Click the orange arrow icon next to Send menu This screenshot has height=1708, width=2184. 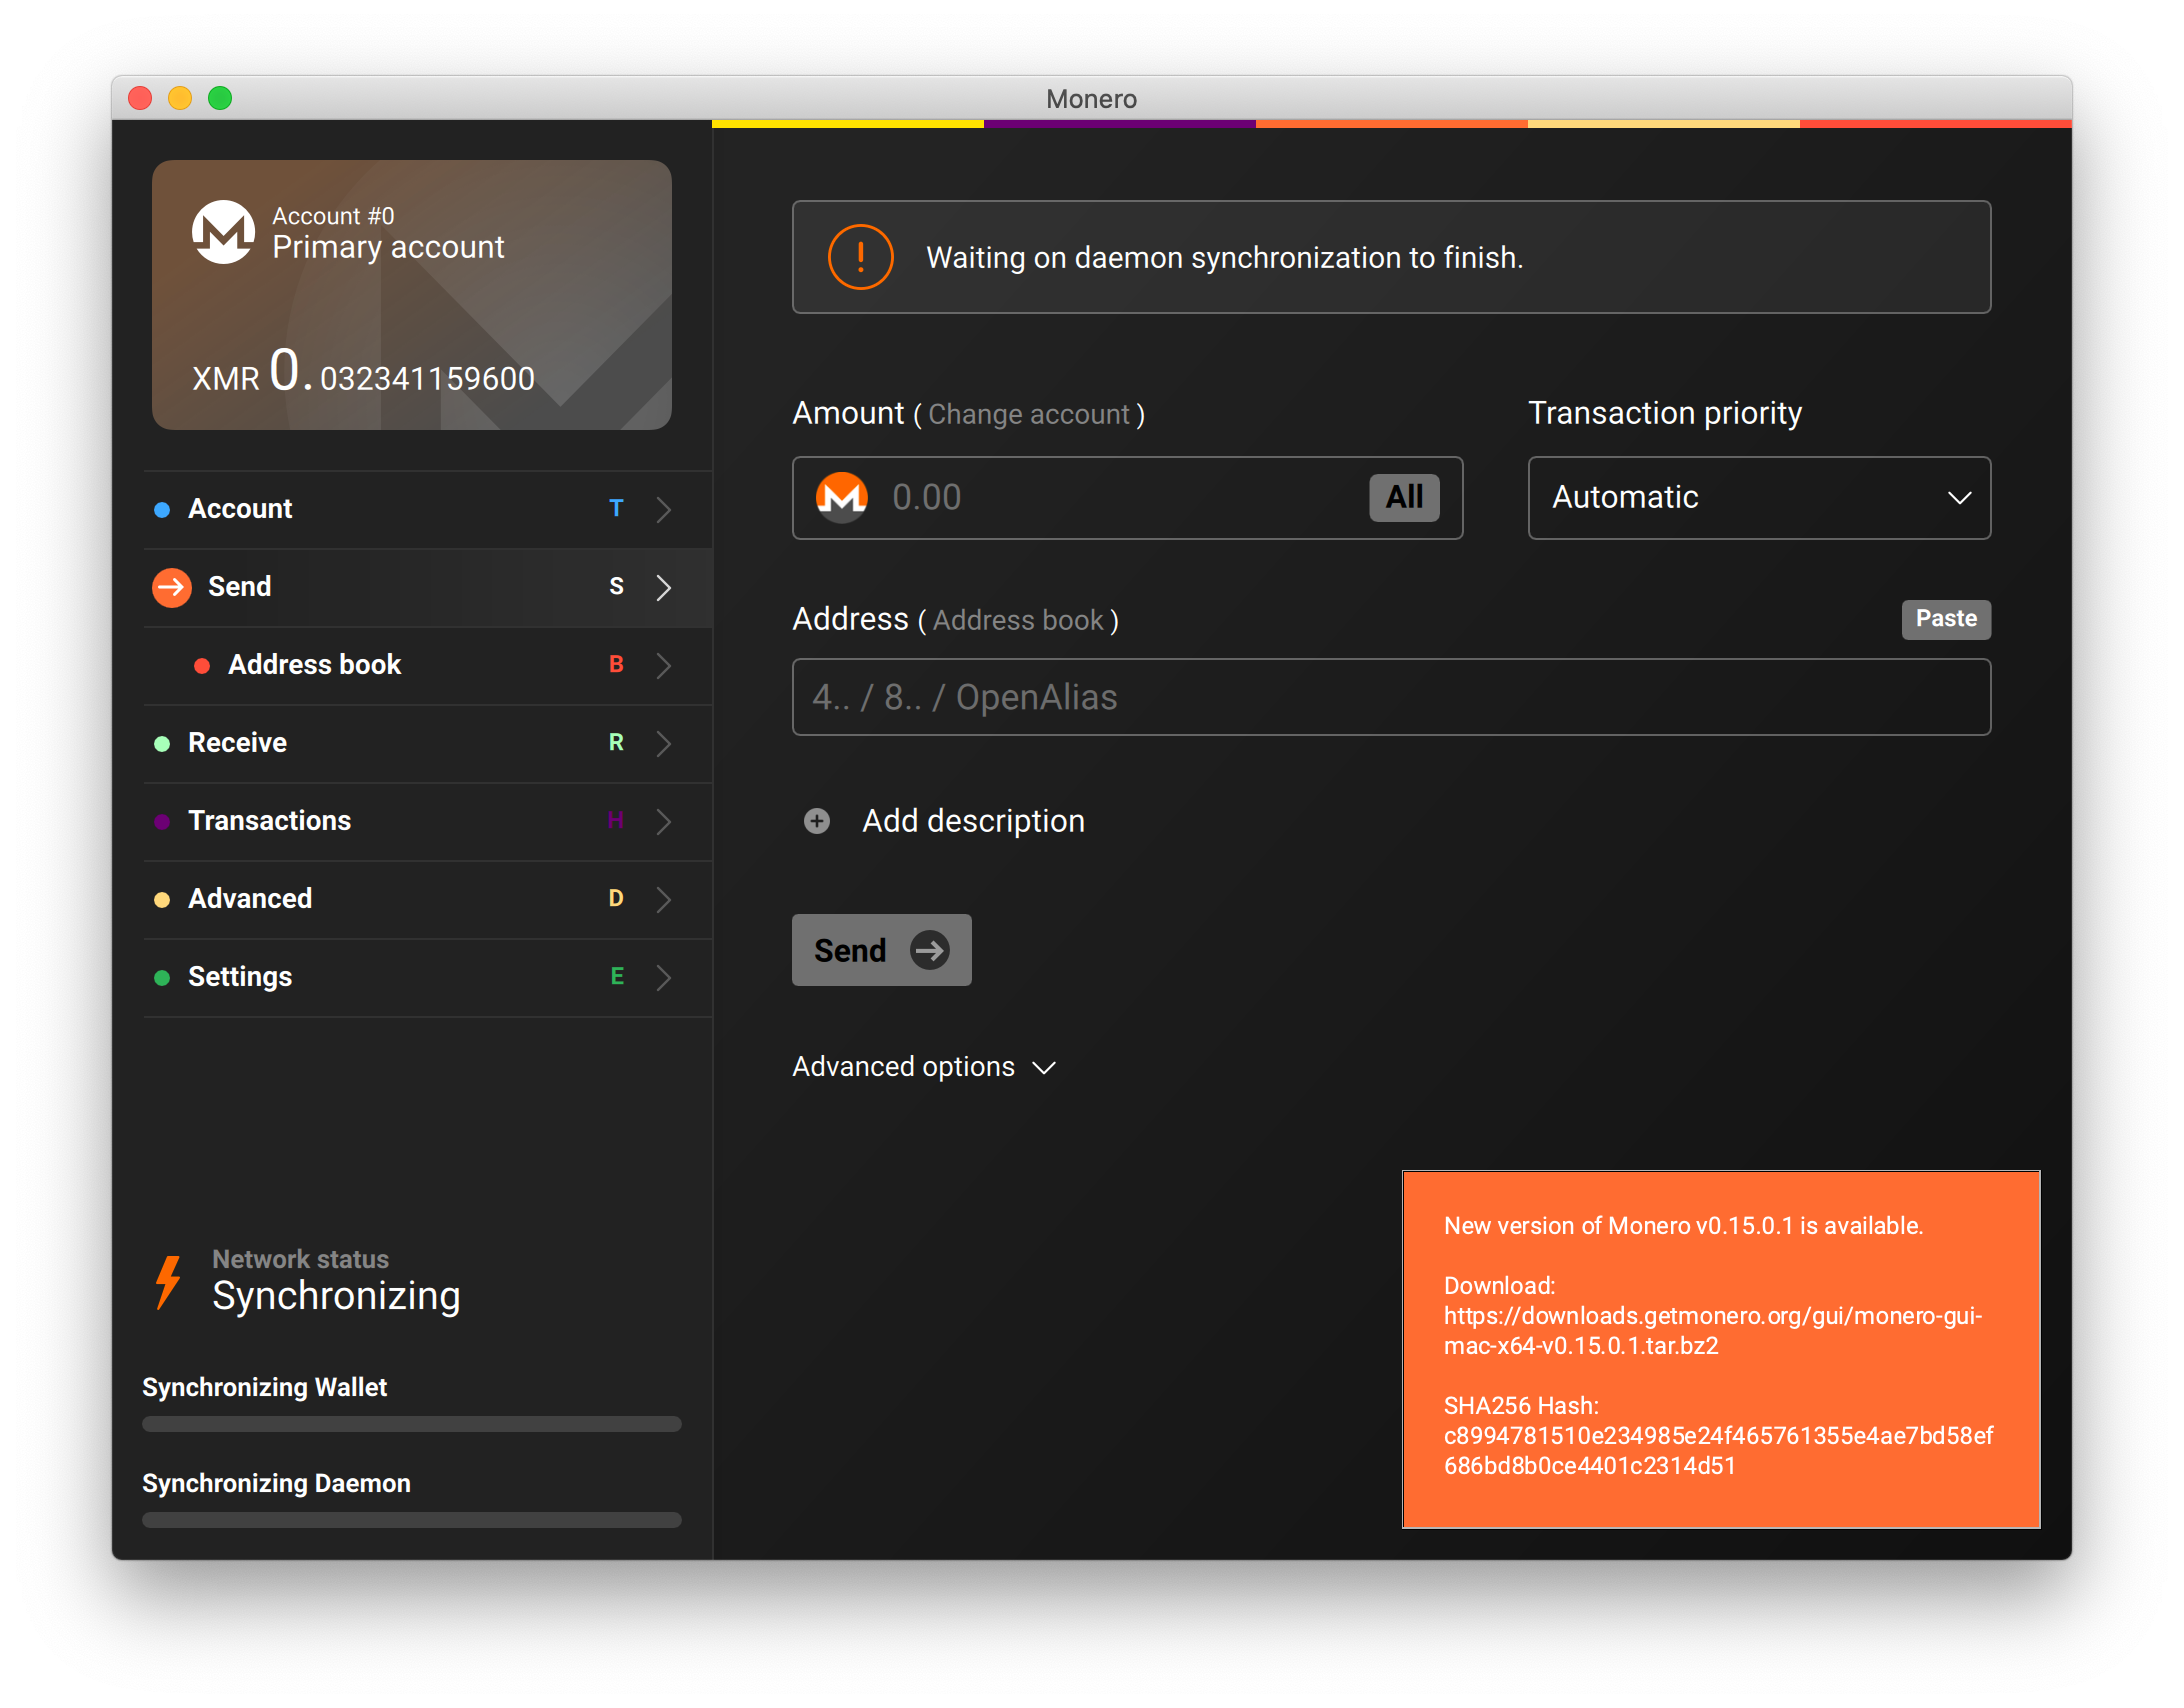tap(172, 587)
